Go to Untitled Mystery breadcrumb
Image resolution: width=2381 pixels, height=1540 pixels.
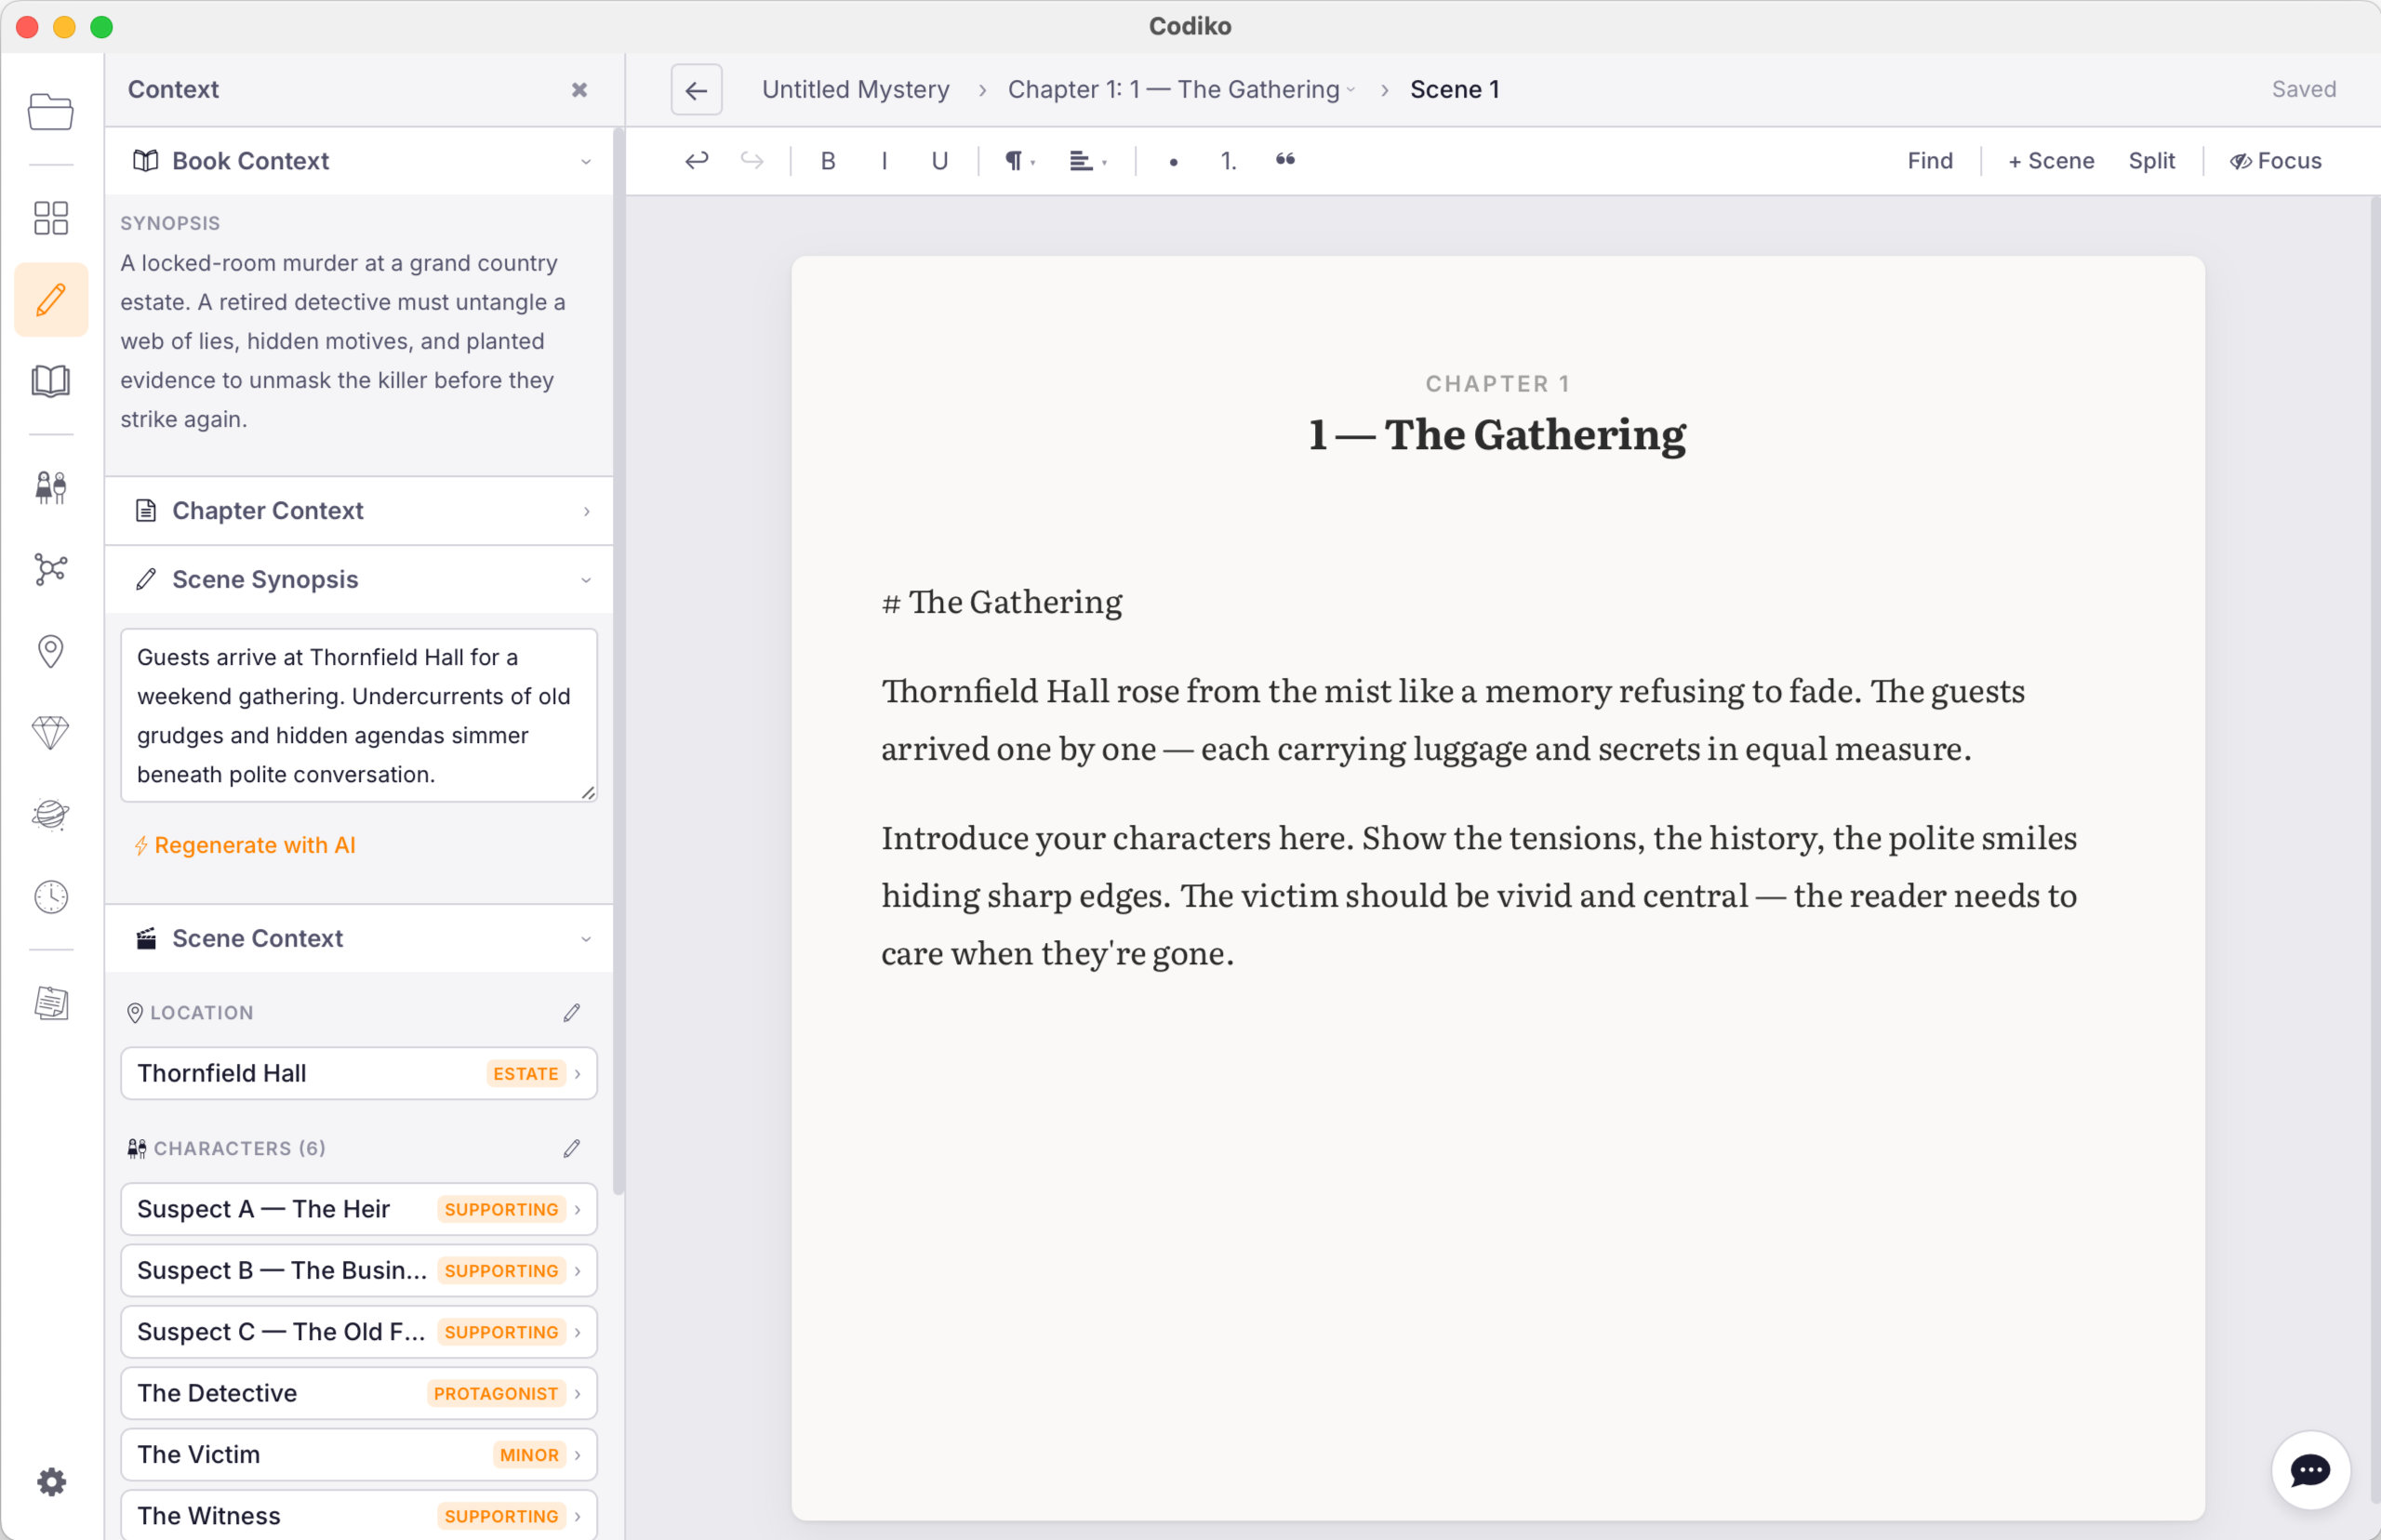click(x=855, y=90)
